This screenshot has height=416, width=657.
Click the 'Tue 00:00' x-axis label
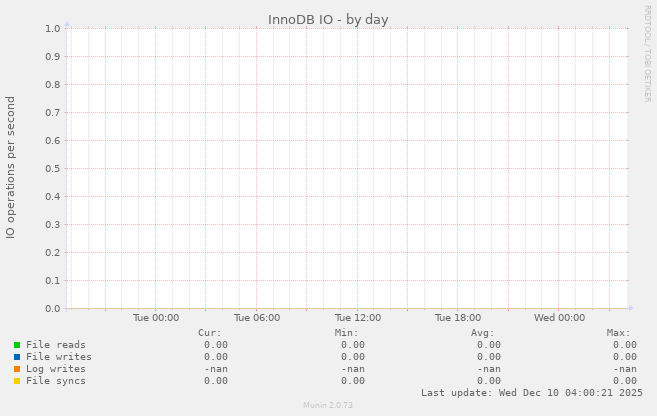(x=156, y=318)
